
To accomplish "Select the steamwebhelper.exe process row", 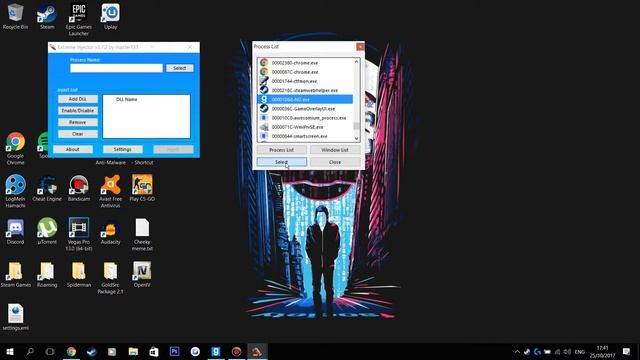I will pos(305,90).
